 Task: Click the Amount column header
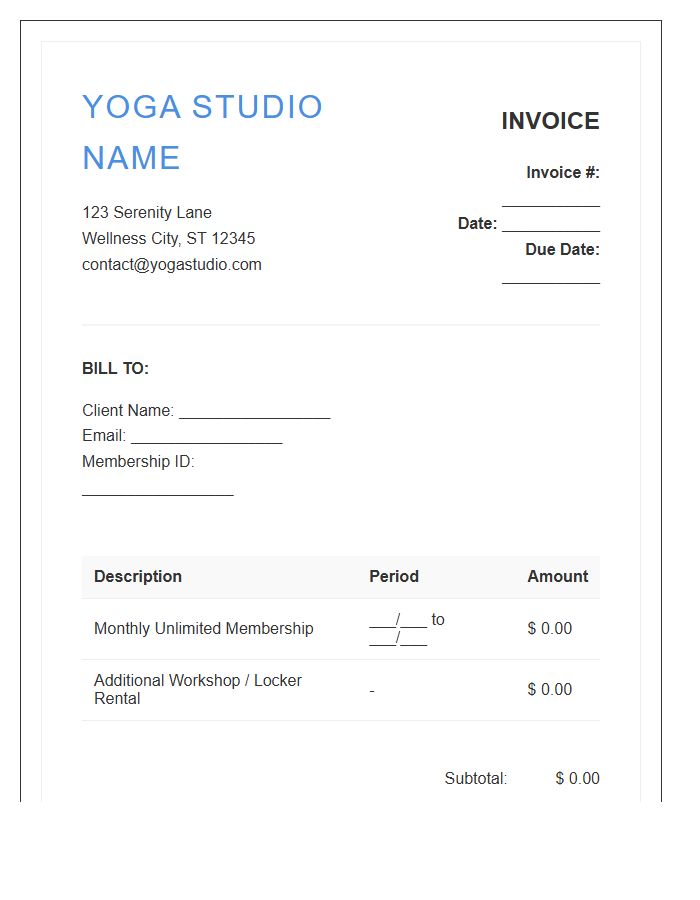pos(558,576)
